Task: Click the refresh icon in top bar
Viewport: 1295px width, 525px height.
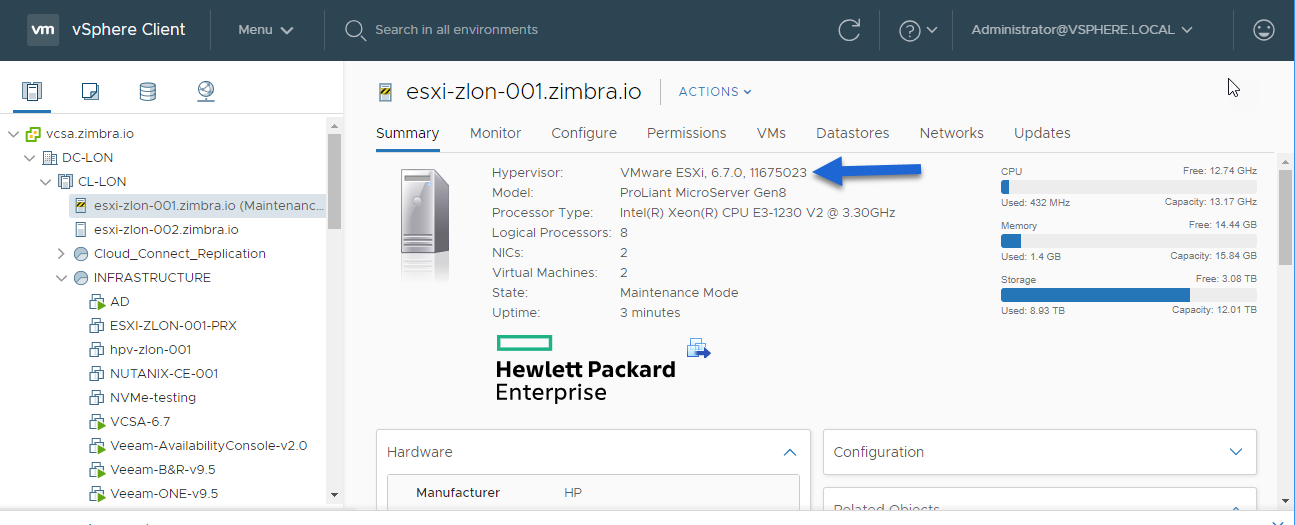Action: 849,30
